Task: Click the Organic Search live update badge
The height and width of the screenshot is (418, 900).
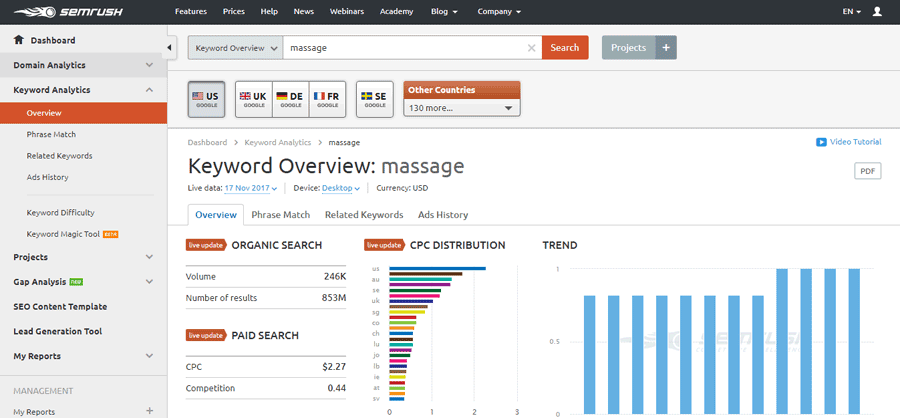Action: point(206,245)
